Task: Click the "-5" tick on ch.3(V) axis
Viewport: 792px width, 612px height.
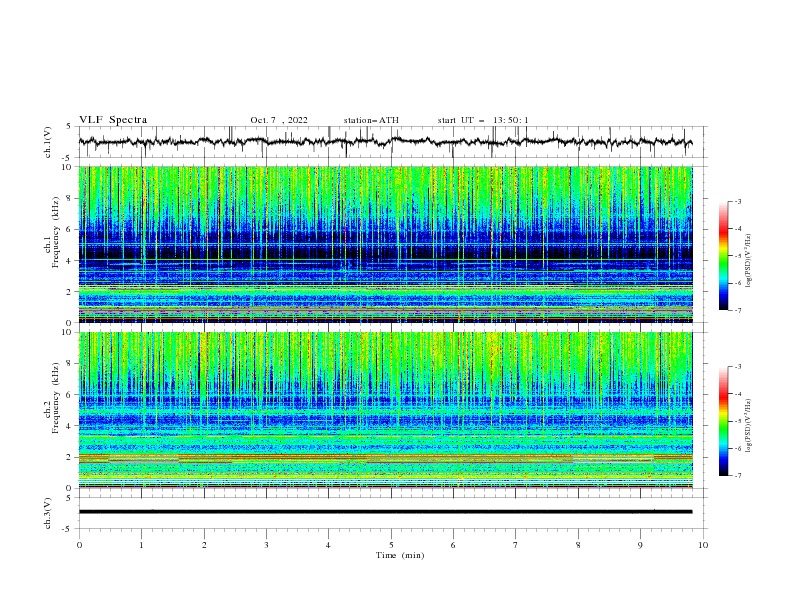Action: click(x=68, y=529)
